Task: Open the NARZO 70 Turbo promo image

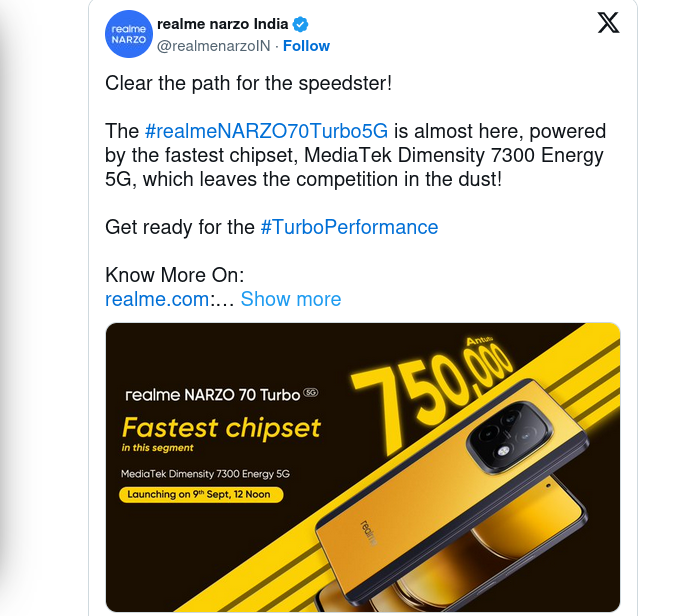Action: click(363, 467)
